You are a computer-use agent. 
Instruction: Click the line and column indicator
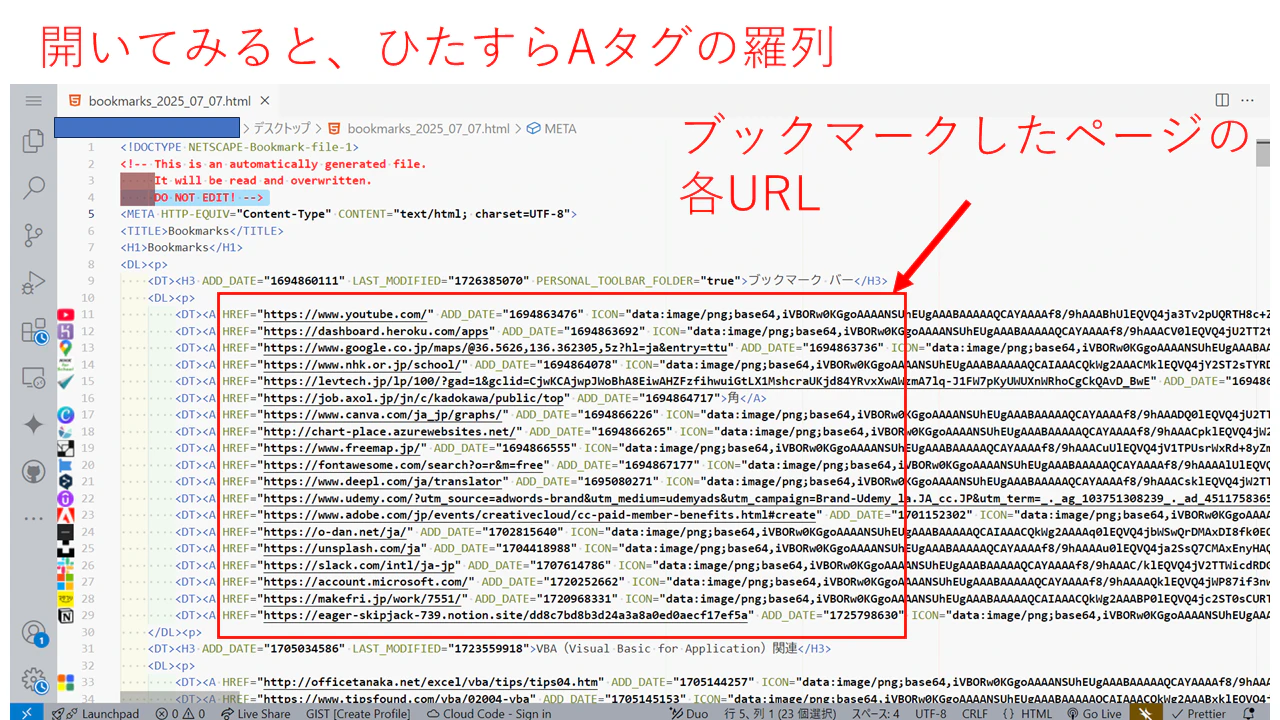[x=780, y=713]
